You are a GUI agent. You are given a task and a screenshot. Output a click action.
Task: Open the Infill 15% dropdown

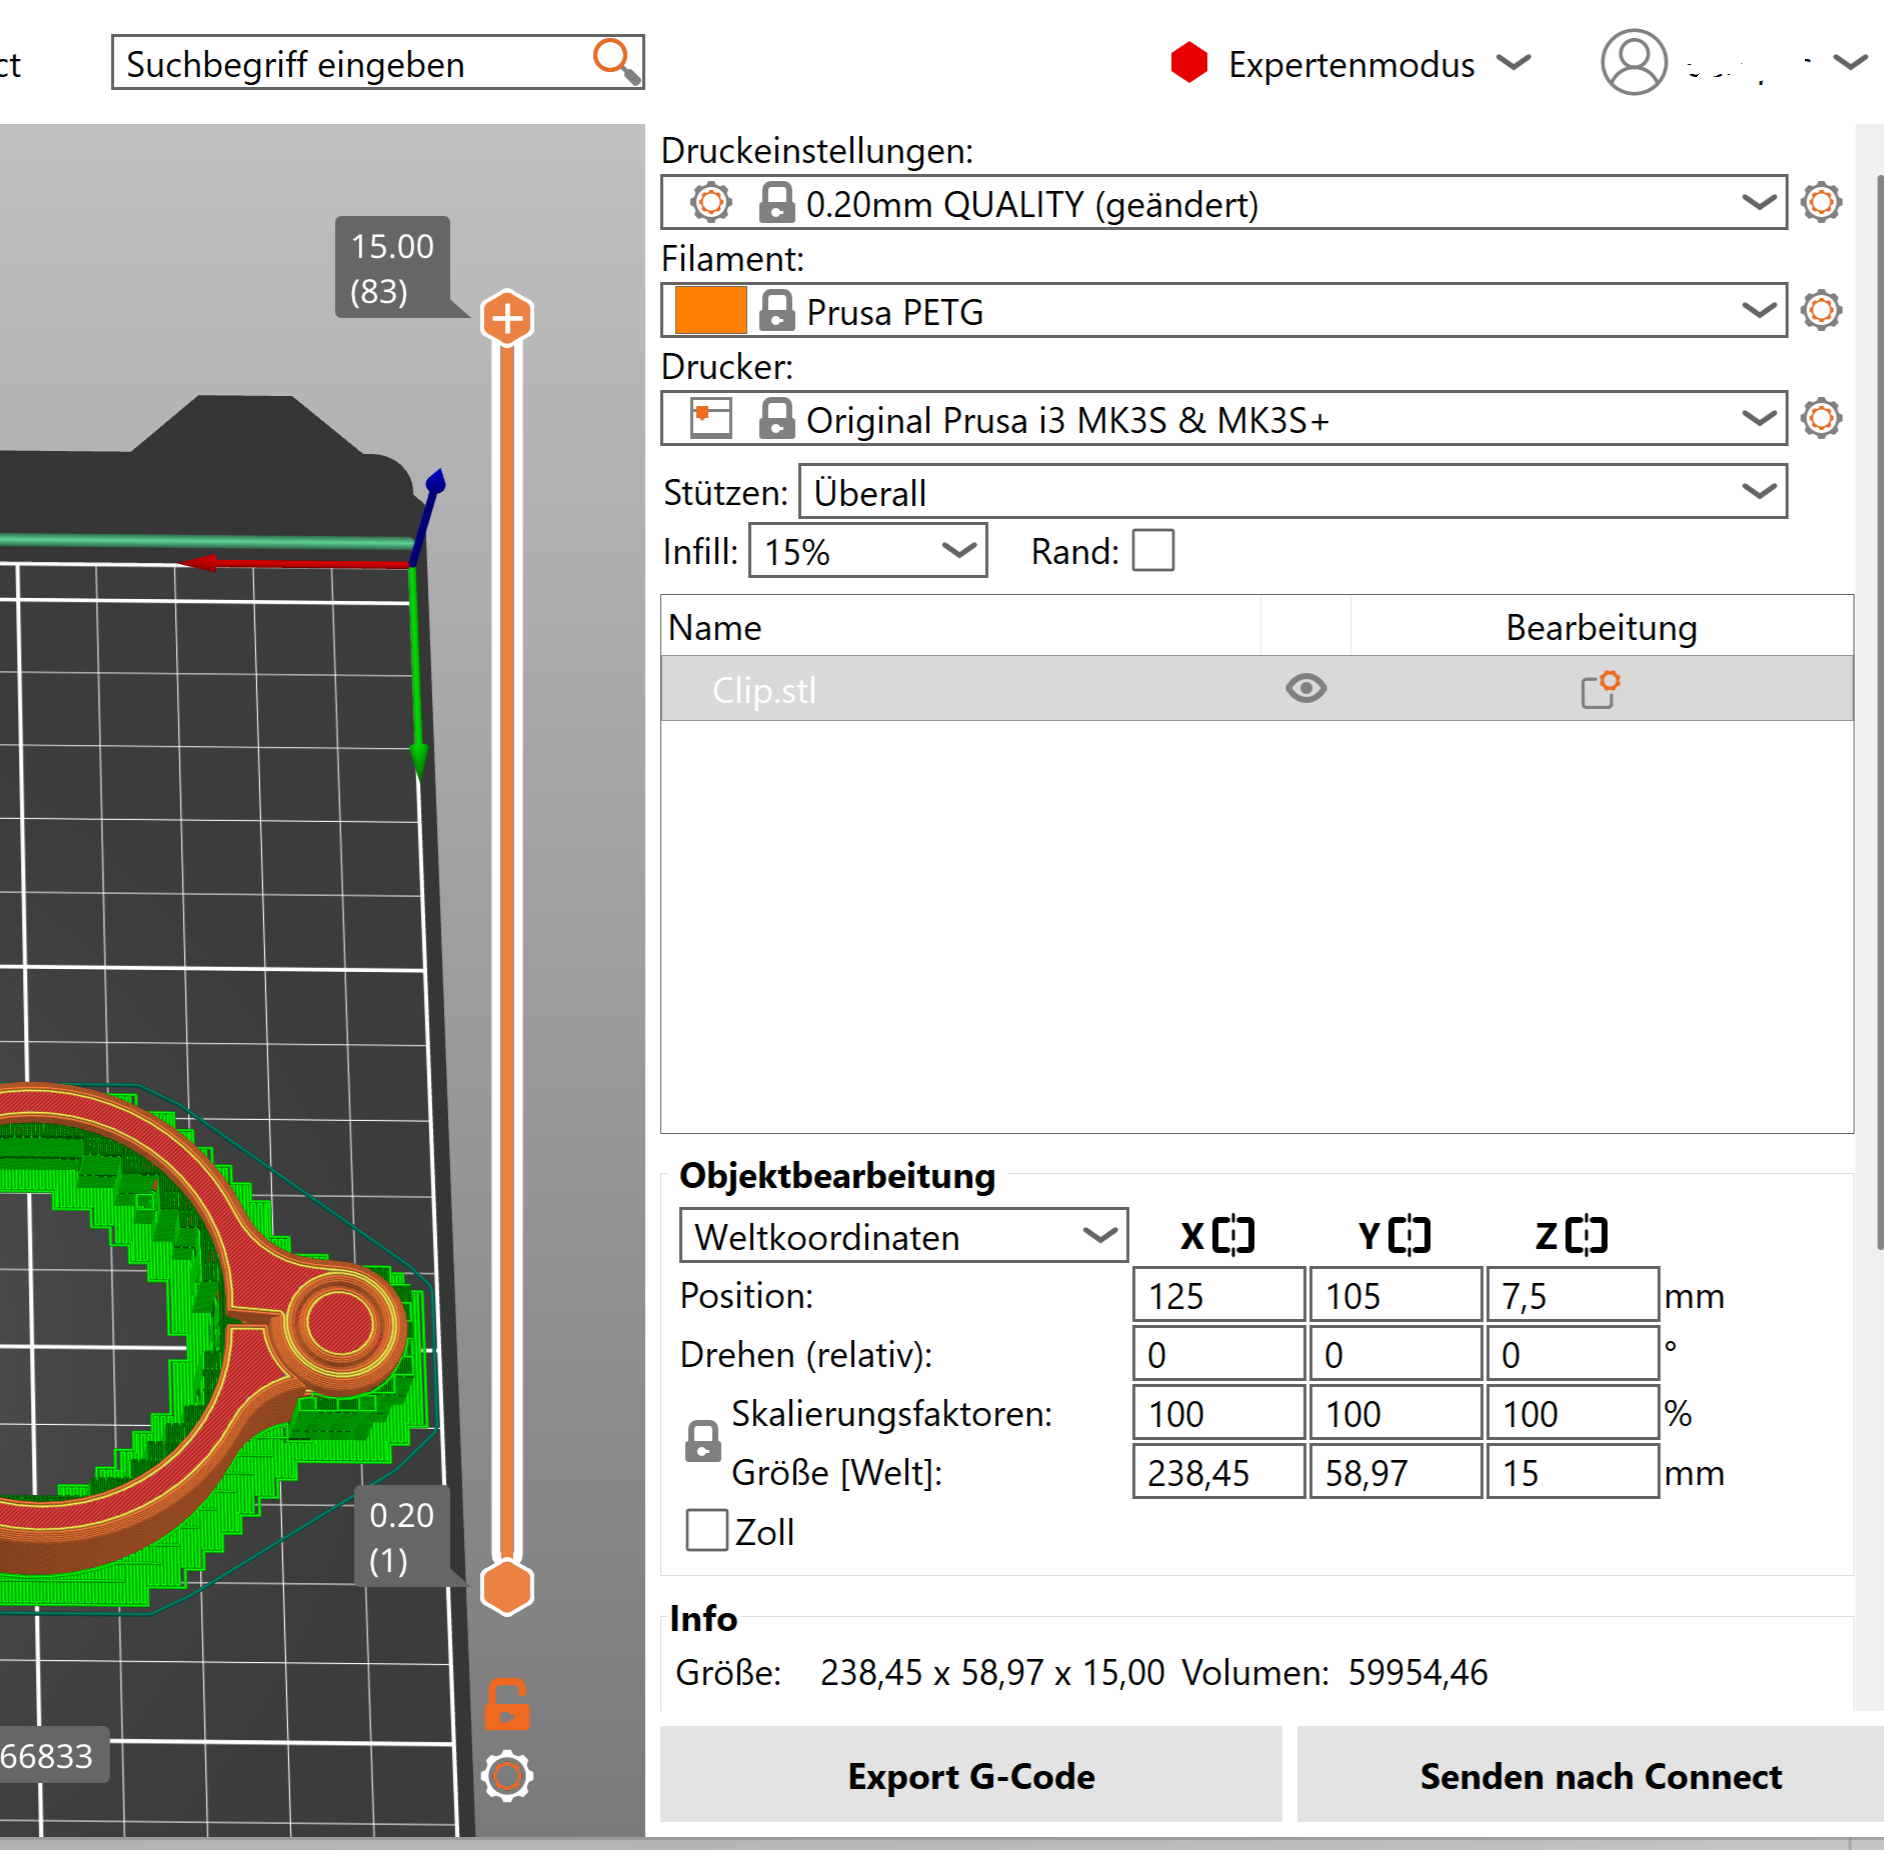pos(868,550)
